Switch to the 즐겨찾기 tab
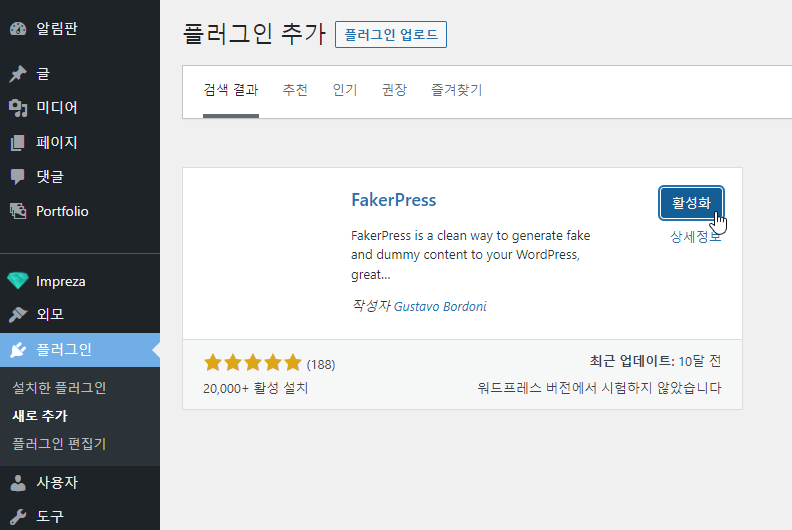The image size is (792, 530). coord(457,90)
